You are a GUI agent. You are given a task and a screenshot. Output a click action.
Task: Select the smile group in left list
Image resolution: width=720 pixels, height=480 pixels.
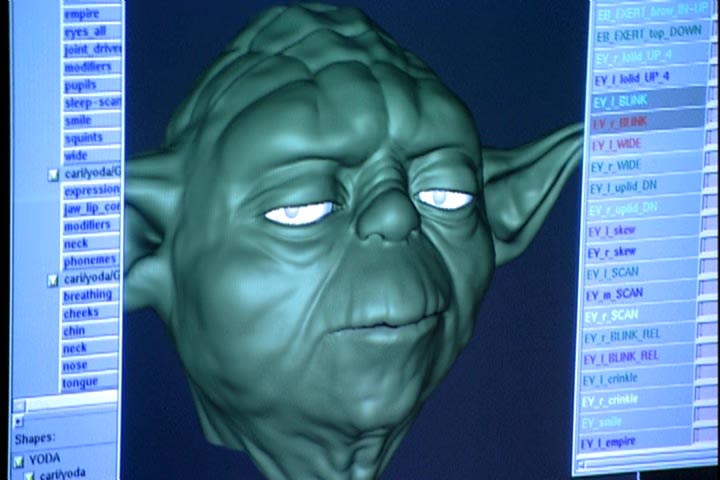click(91, 120)
